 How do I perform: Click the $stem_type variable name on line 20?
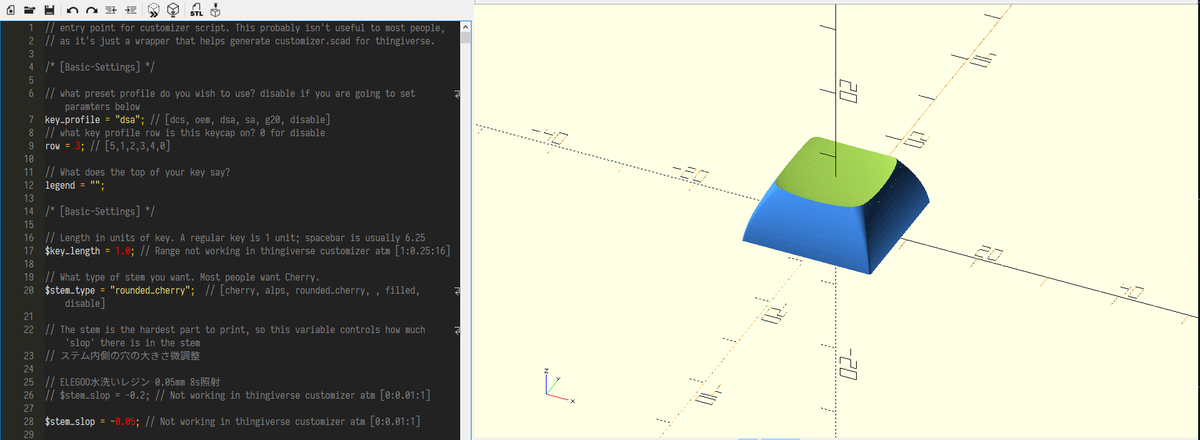pyautogui.click(x=72, y=290)
